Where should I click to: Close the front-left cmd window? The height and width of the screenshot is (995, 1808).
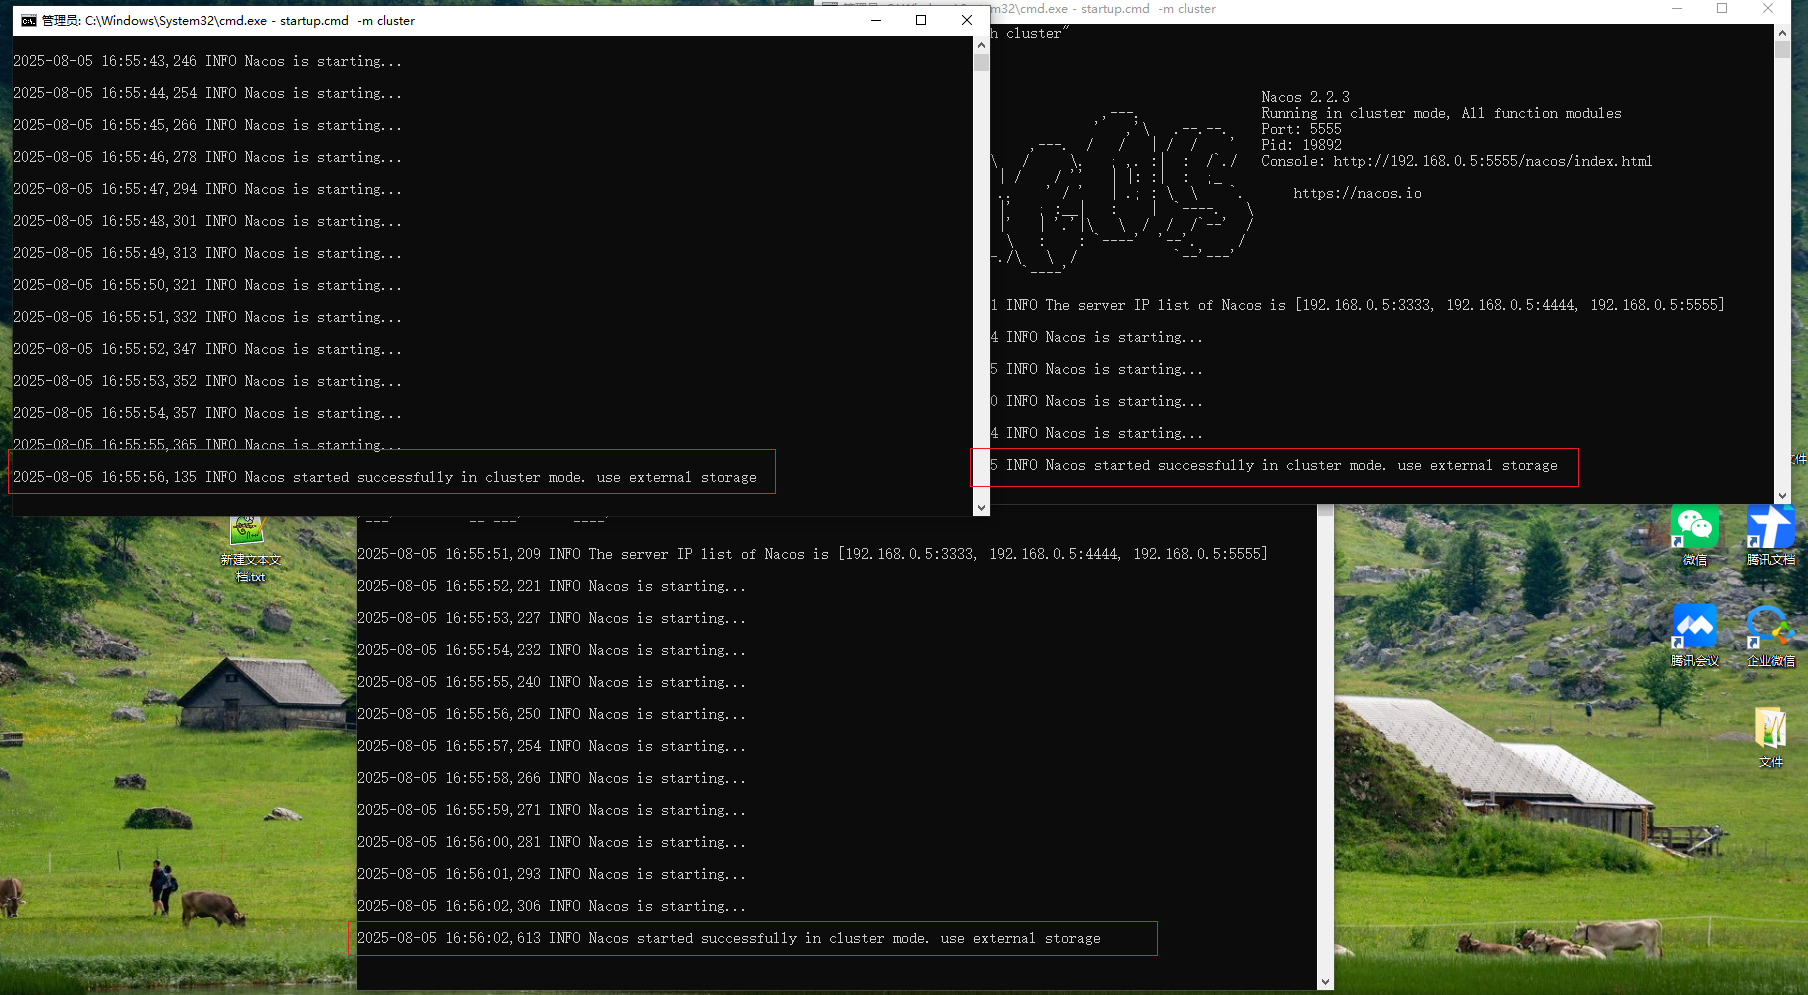pyautogui.click(x=967, y=20)
